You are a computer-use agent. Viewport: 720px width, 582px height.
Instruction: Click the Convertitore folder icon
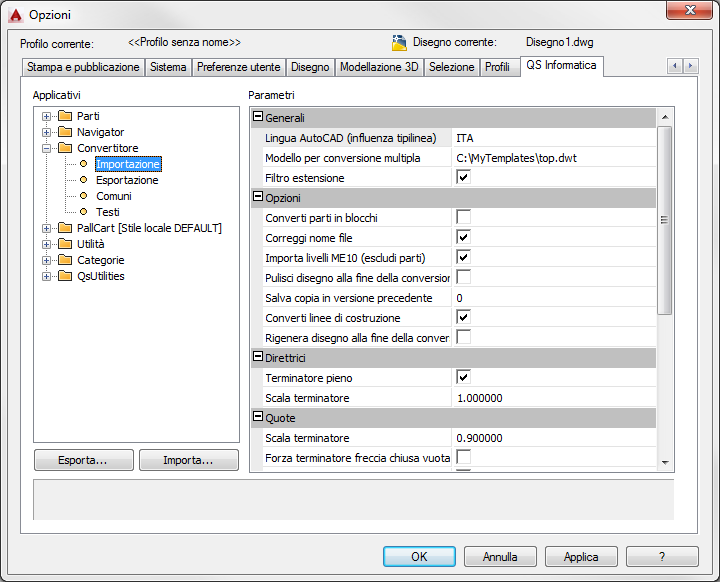[65, 148]
